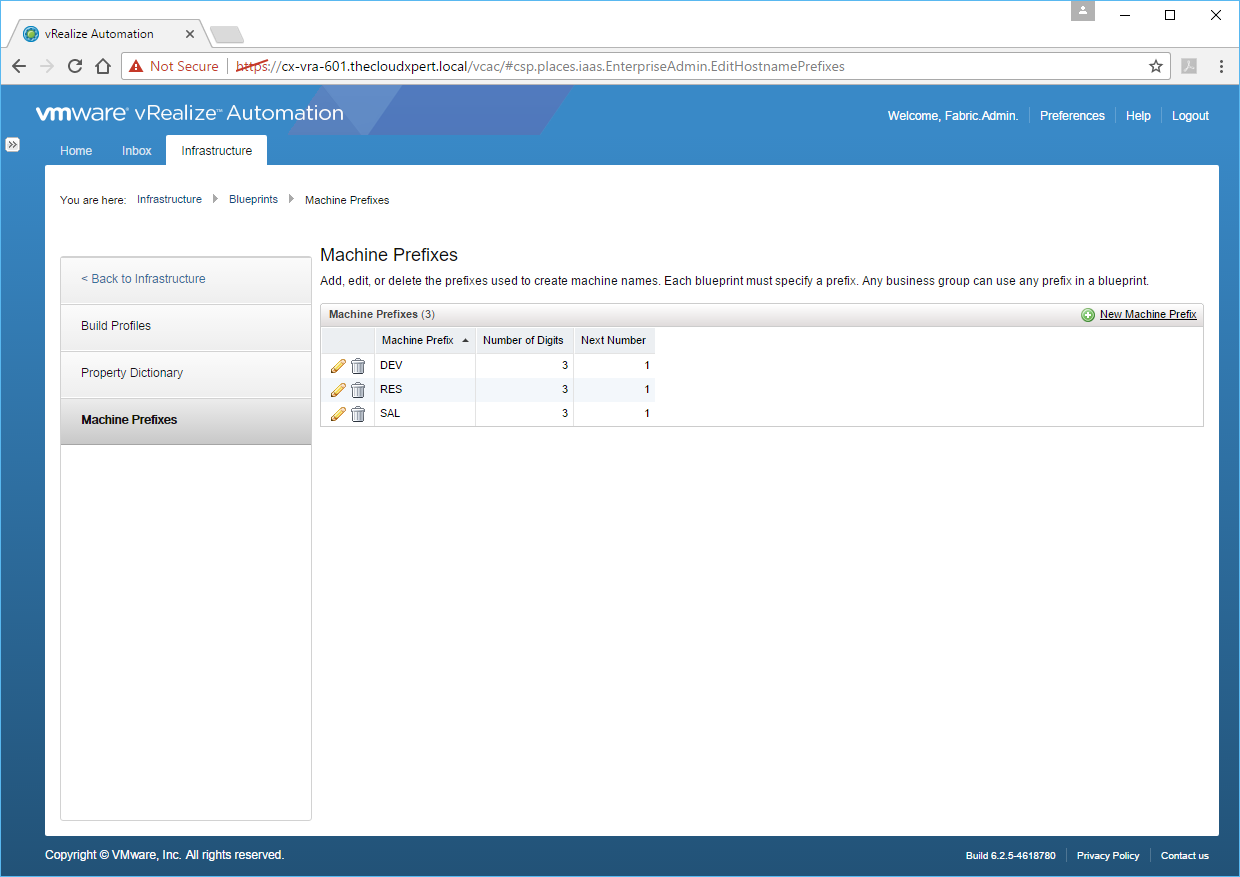Open Property Dictionary from the sidebar
The width and height of the screenshot is (1240, 877).
point(132,373)
